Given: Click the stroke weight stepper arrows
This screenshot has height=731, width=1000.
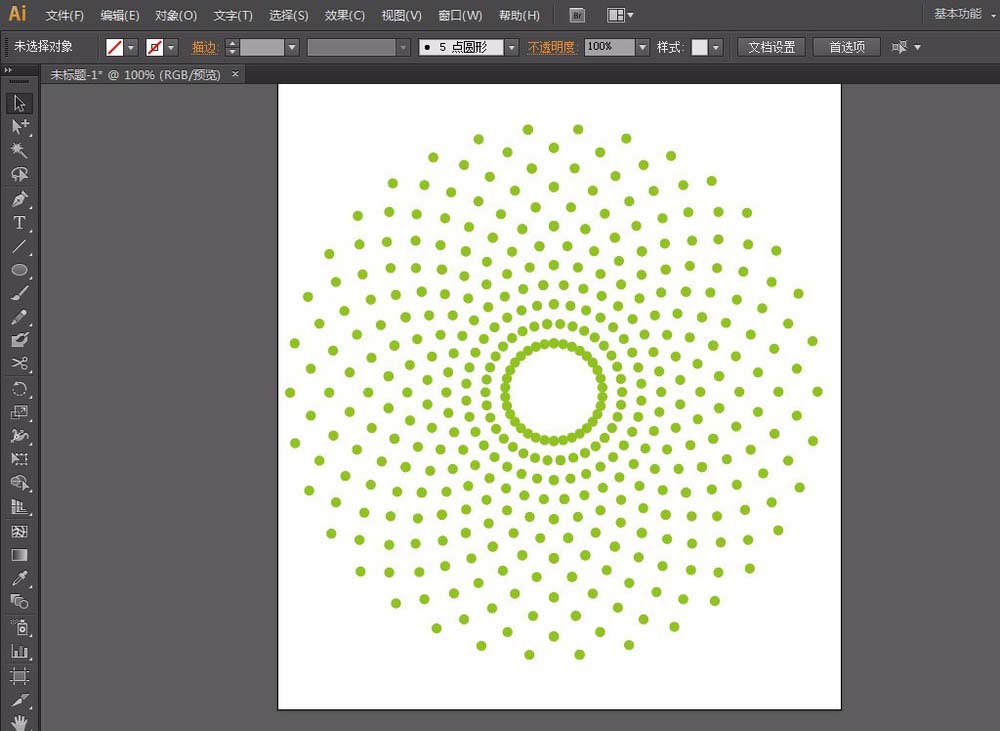Looking at the screenshot, I should tap(232, 47).
